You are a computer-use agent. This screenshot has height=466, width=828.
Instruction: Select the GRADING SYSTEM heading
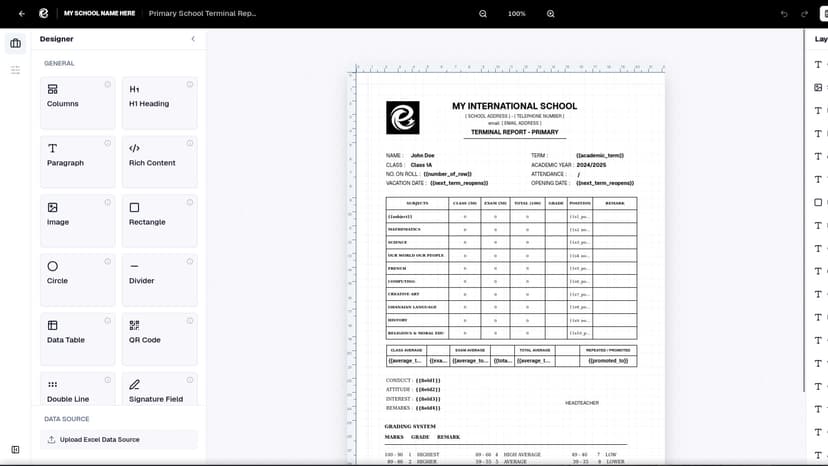[x=410, y=426]
